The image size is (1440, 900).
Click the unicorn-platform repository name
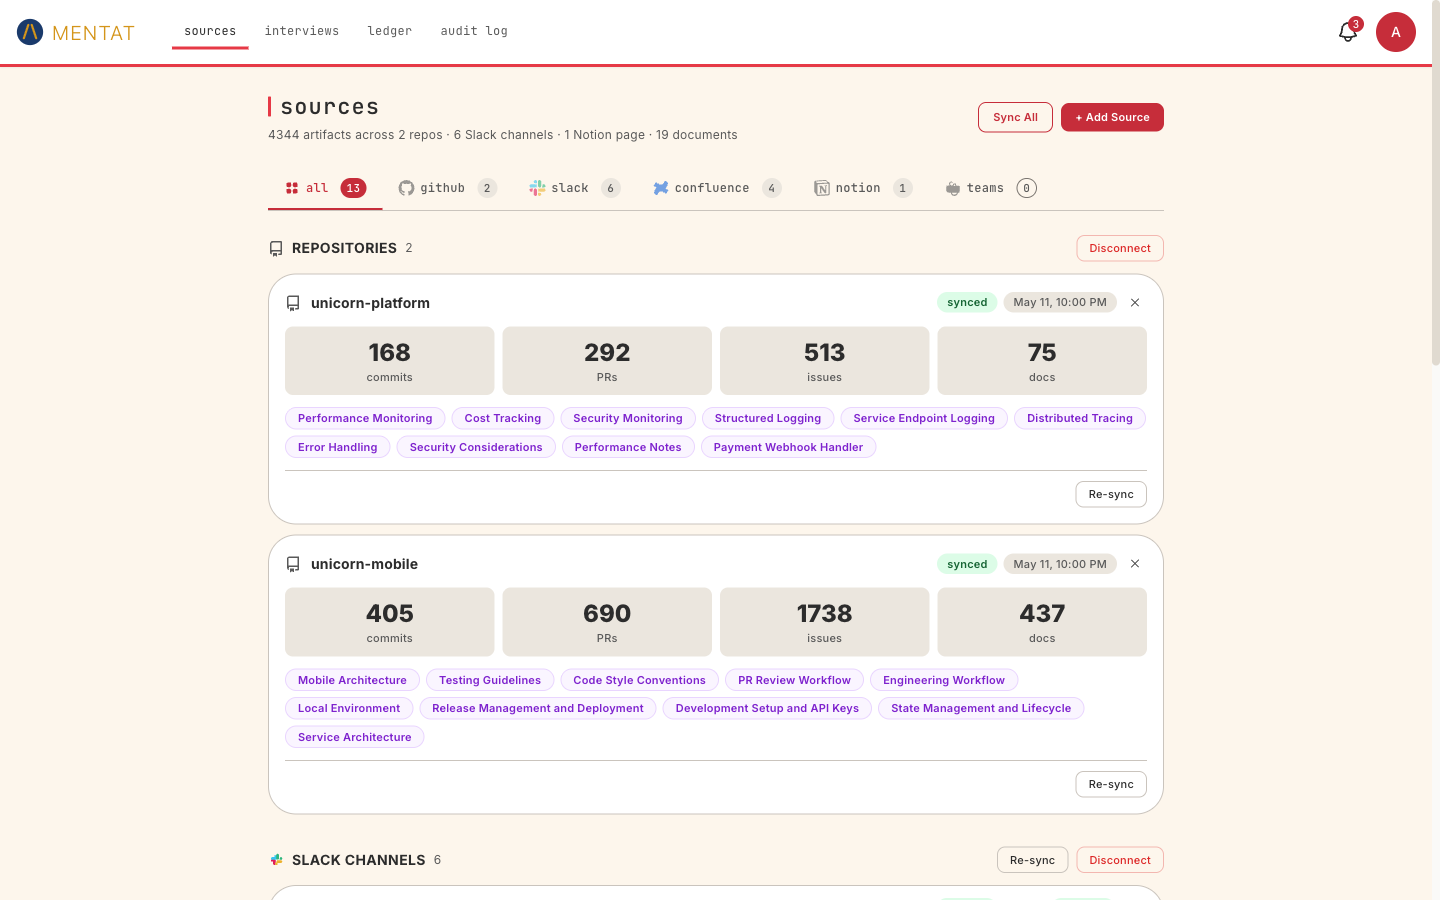pos(370,303)
